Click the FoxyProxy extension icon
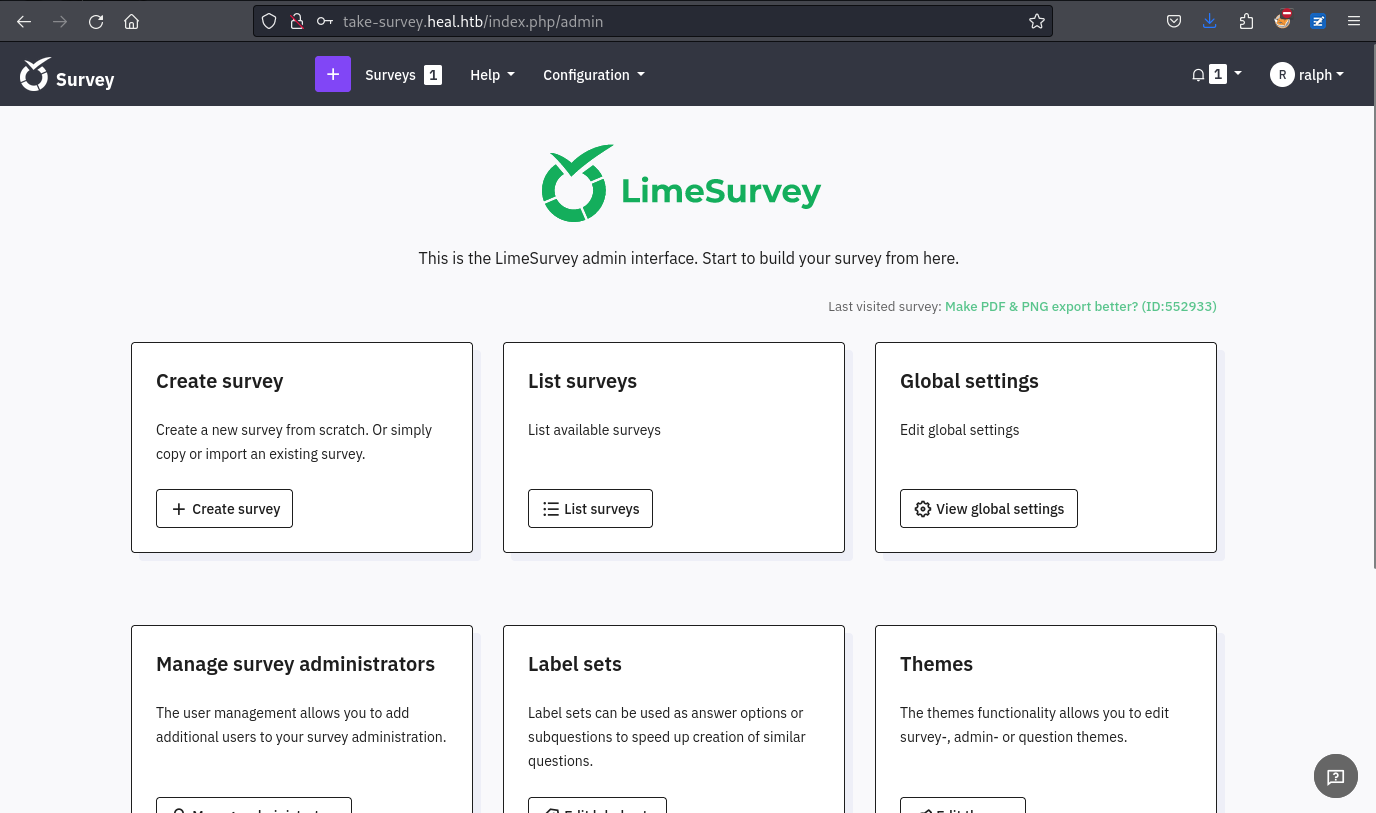1376x813 pixels. click(x=1283, y=20)
